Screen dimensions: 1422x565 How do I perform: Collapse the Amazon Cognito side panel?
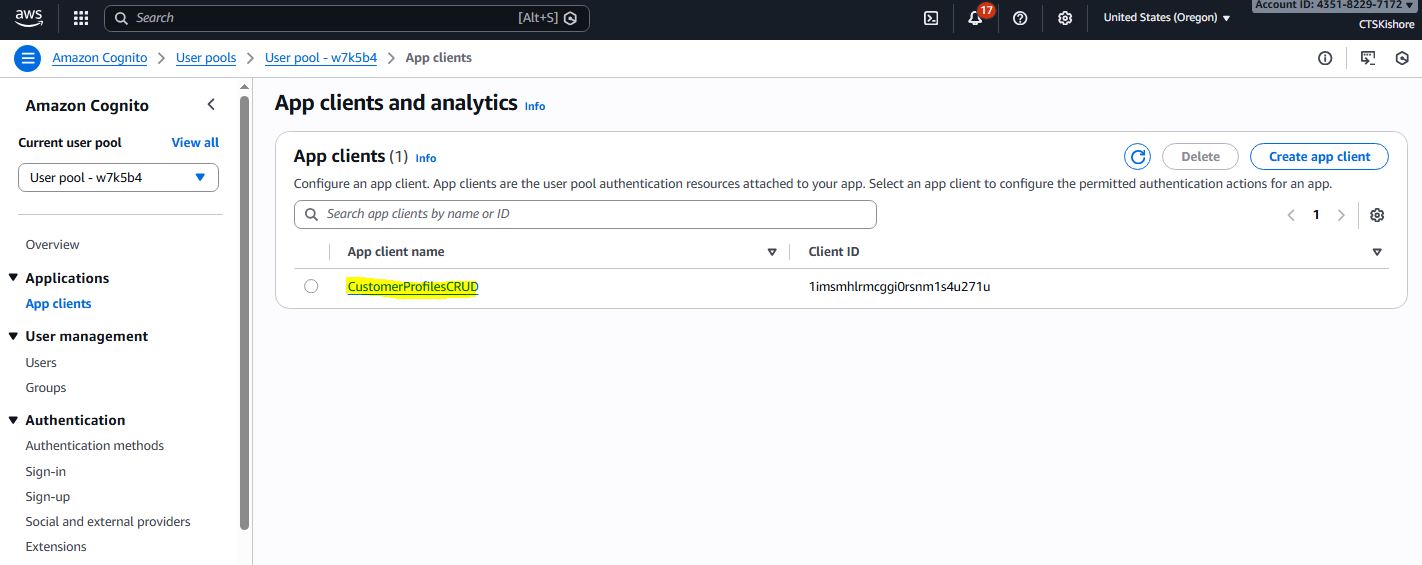click(x=211, y=105)
